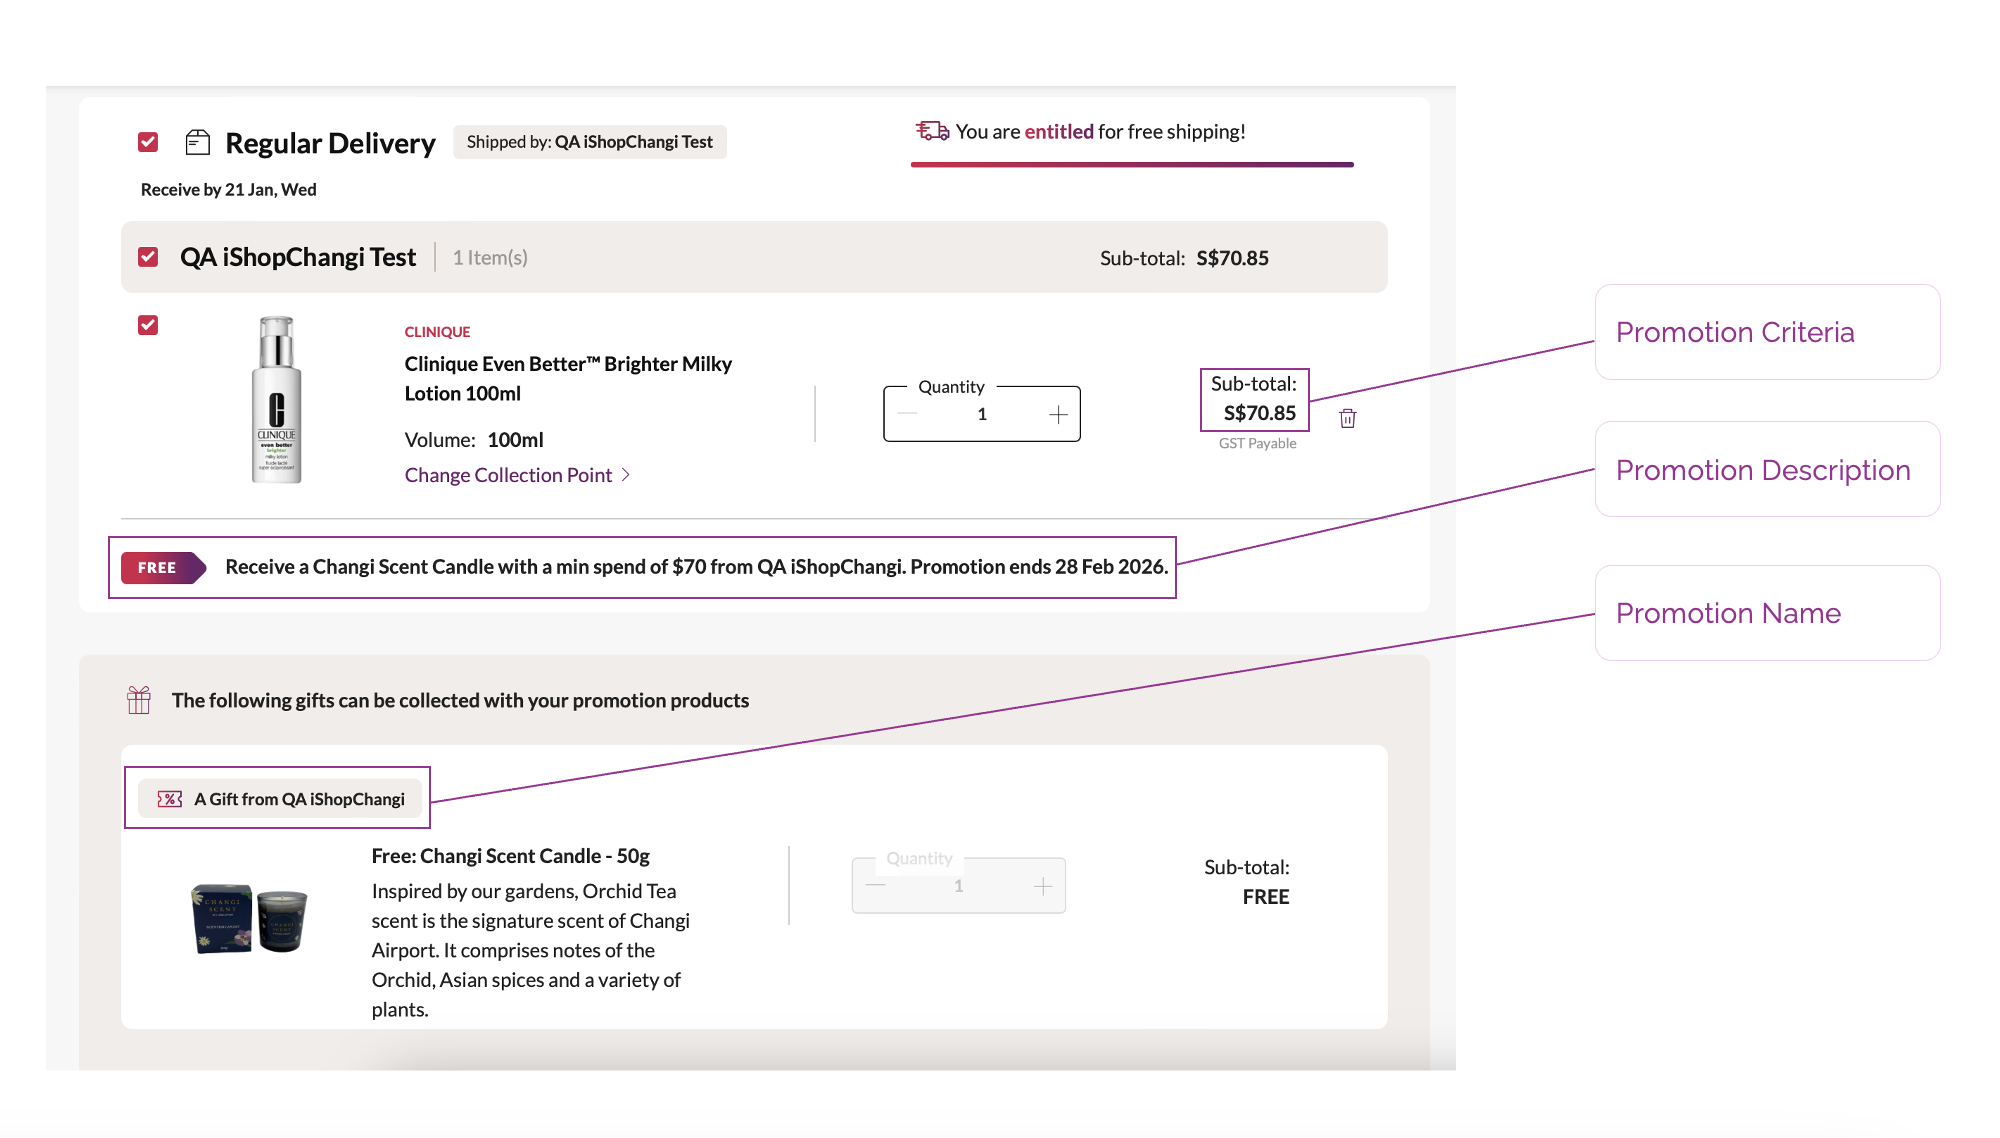Increase Clinique lotion quantity with plus
The width and height of the screenshot is (2000, 1138).
click(x=1058, y=414)
